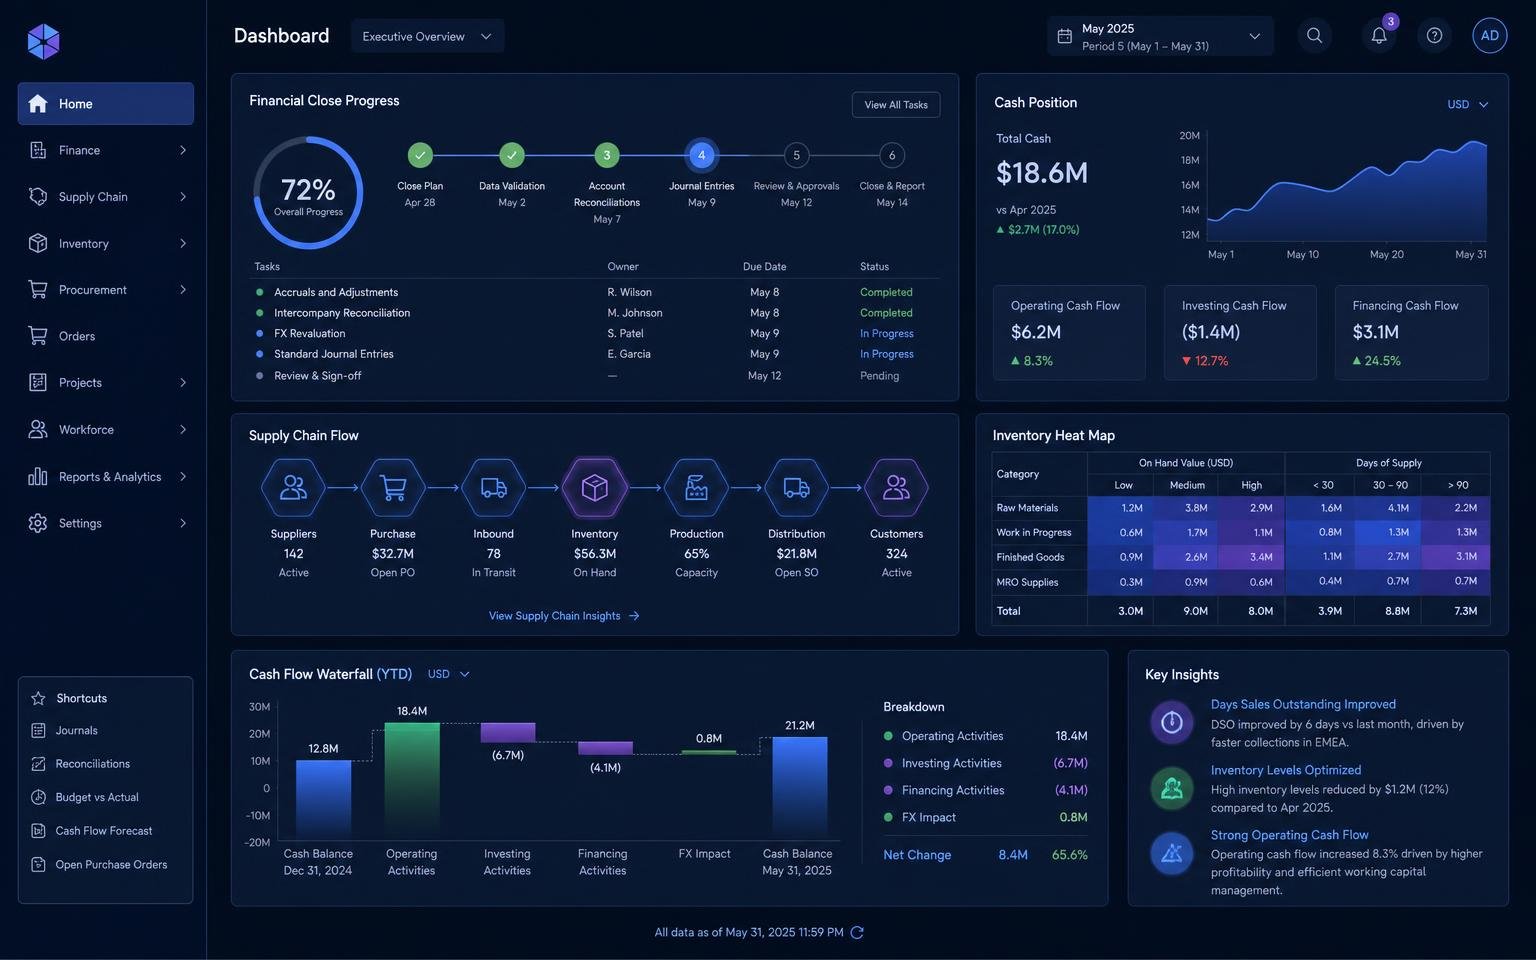The height and width of the screenshot is (960, 1536).
Task: Click the Inbound truck hexagon icon
Action: 494,488
